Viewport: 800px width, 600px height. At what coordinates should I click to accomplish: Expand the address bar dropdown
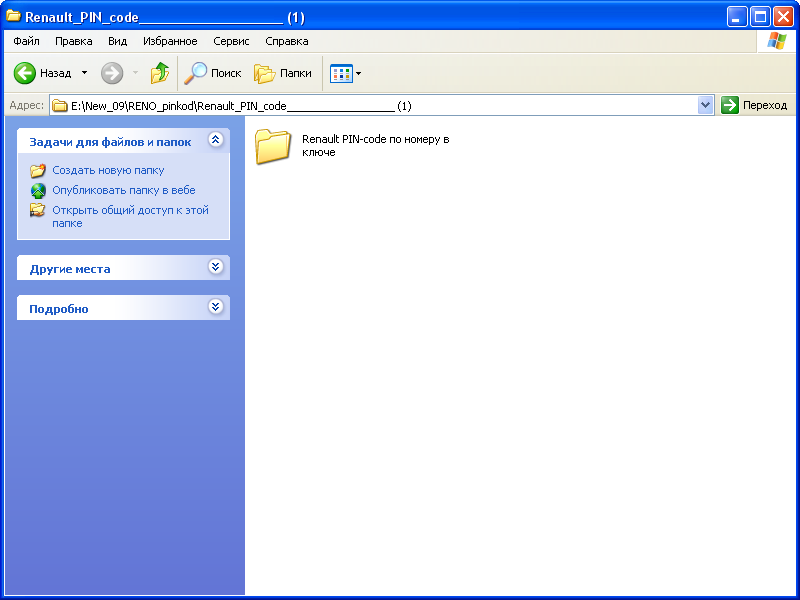point(705,106)
